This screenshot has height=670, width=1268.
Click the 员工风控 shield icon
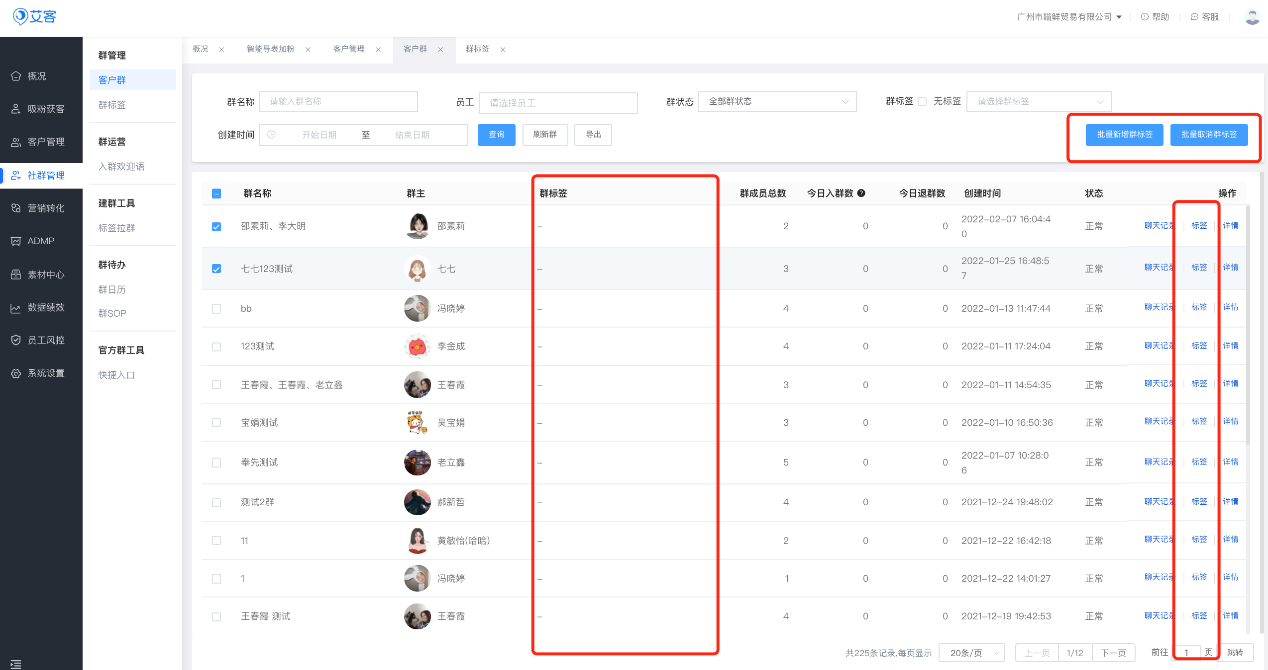coord(15,340)
